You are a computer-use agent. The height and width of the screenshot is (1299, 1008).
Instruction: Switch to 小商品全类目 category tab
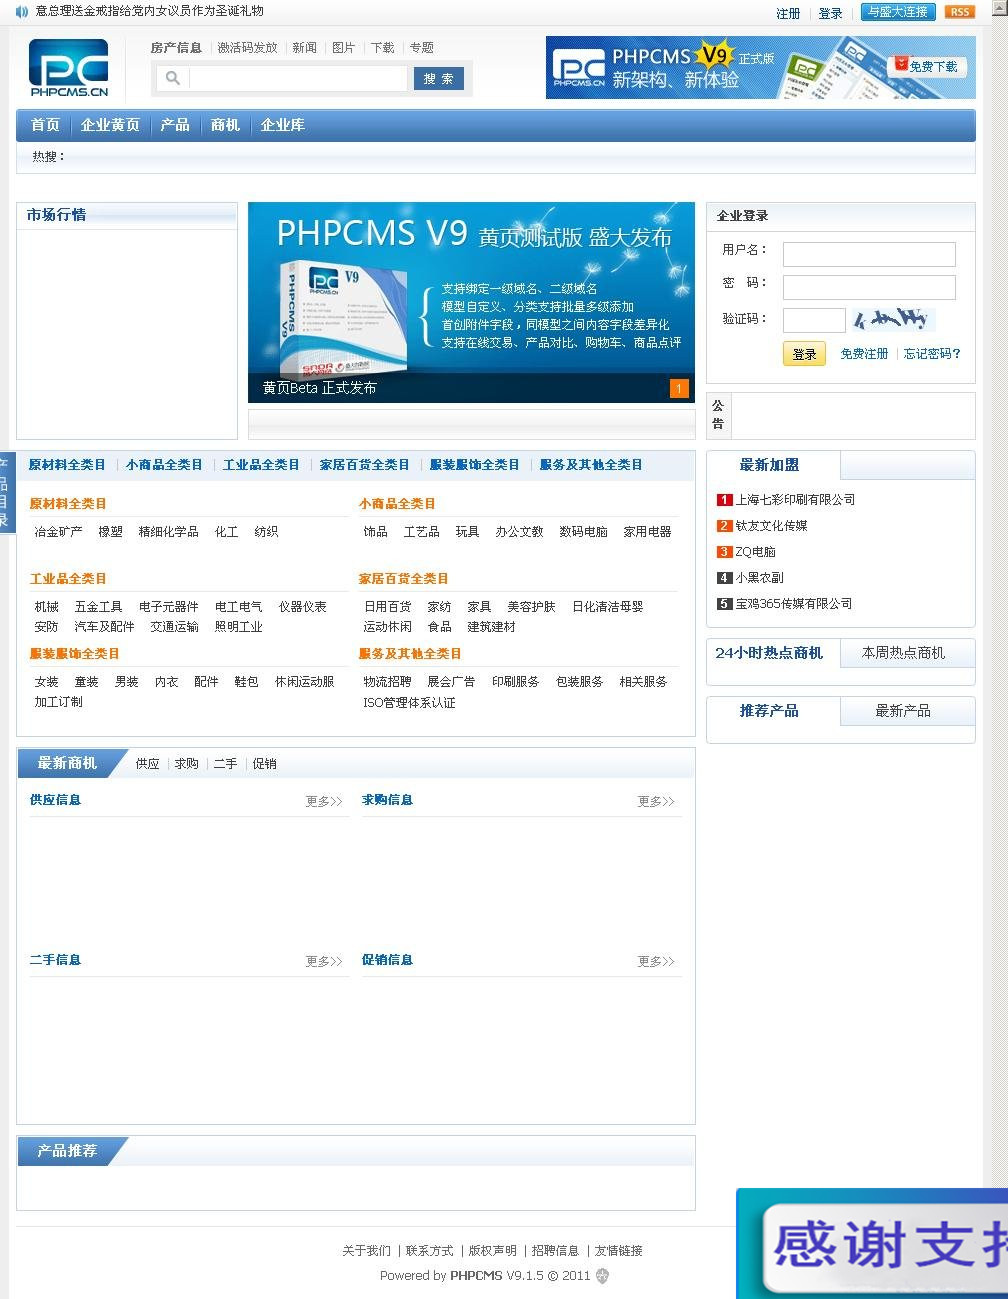(x=164, y=465)
